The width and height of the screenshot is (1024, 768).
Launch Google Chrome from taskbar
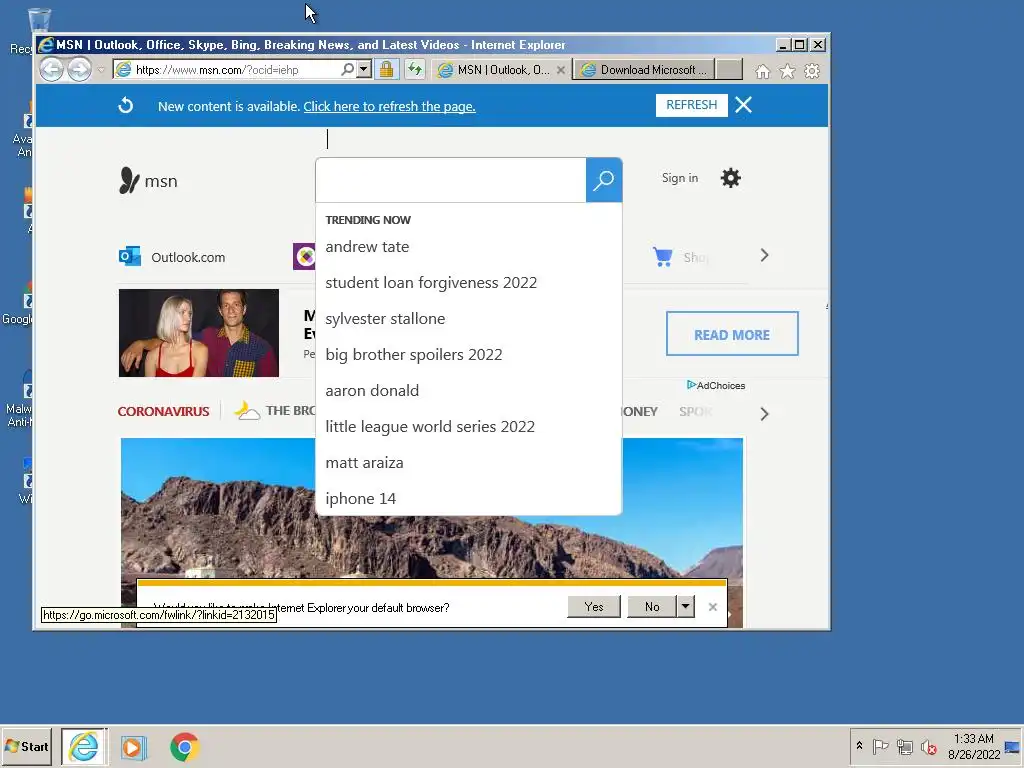(x=185, y=747)
